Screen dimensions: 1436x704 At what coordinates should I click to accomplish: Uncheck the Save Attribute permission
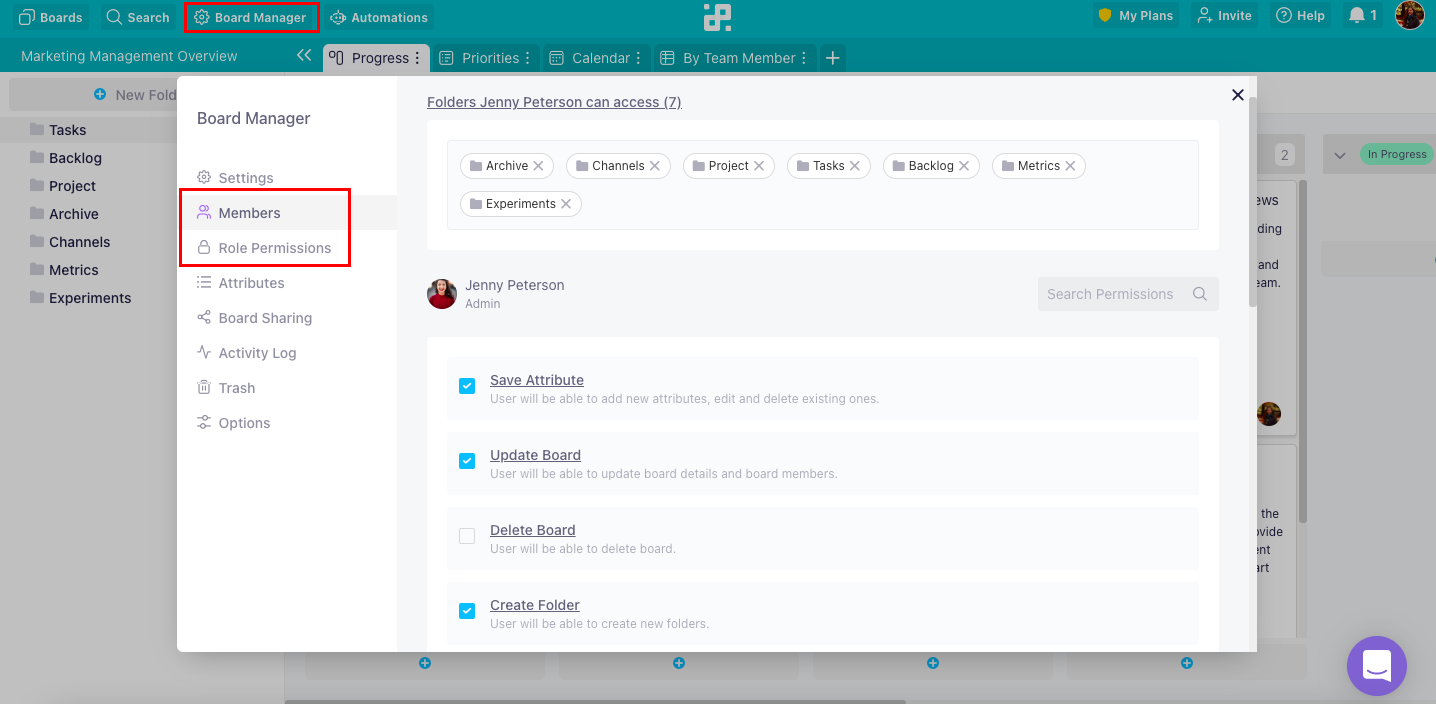466,385
